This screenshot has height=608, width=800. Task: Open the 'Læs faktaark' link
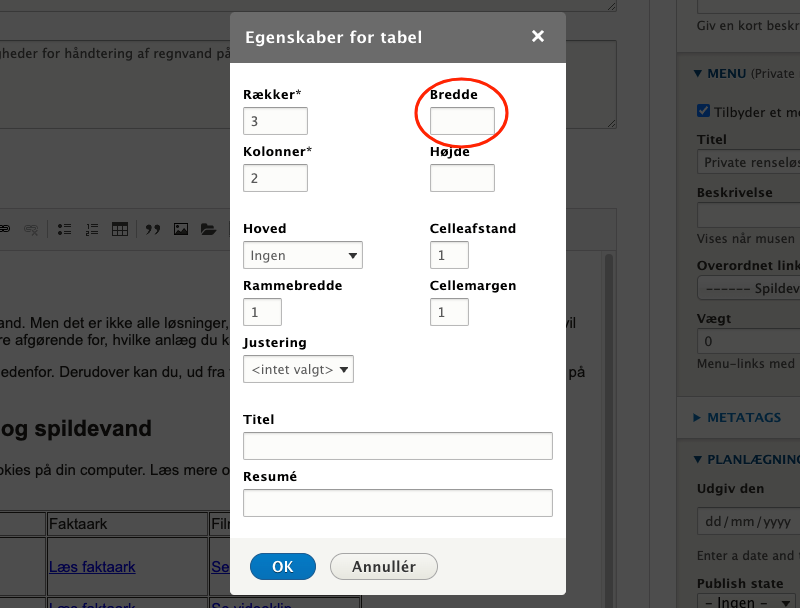click(92, 567)
